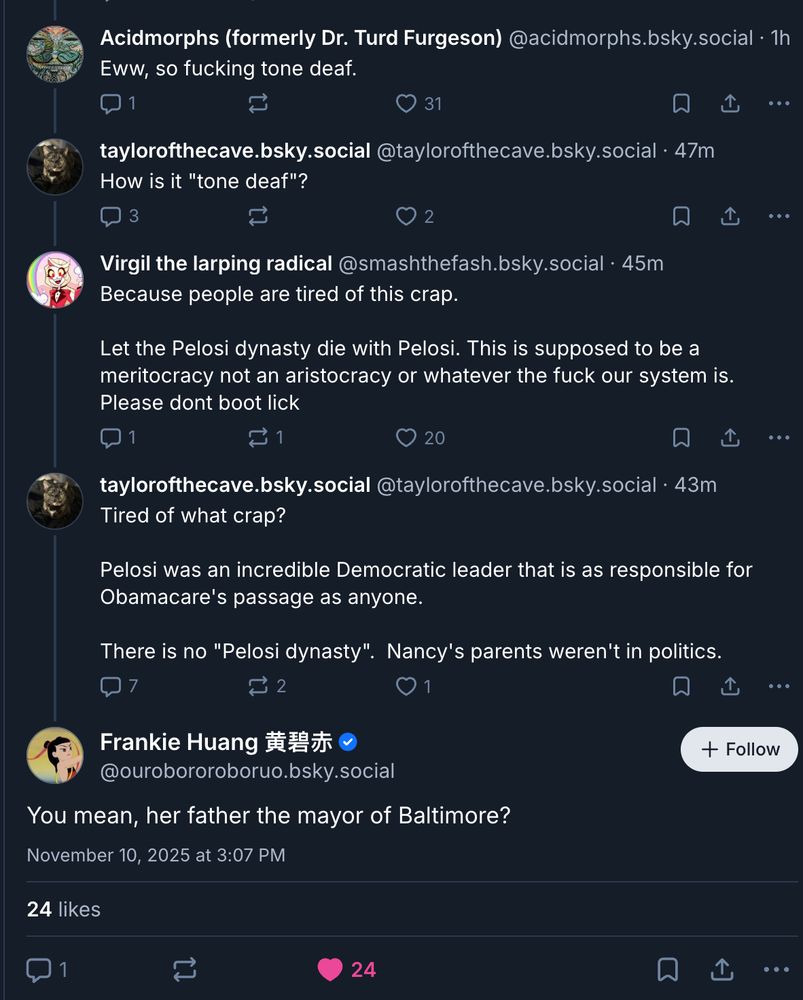Share taylorofthecave's "Tired of what crap?" reply
Image resolution: width=803 pixels, height=1000 pixels.
click(730, 686)
